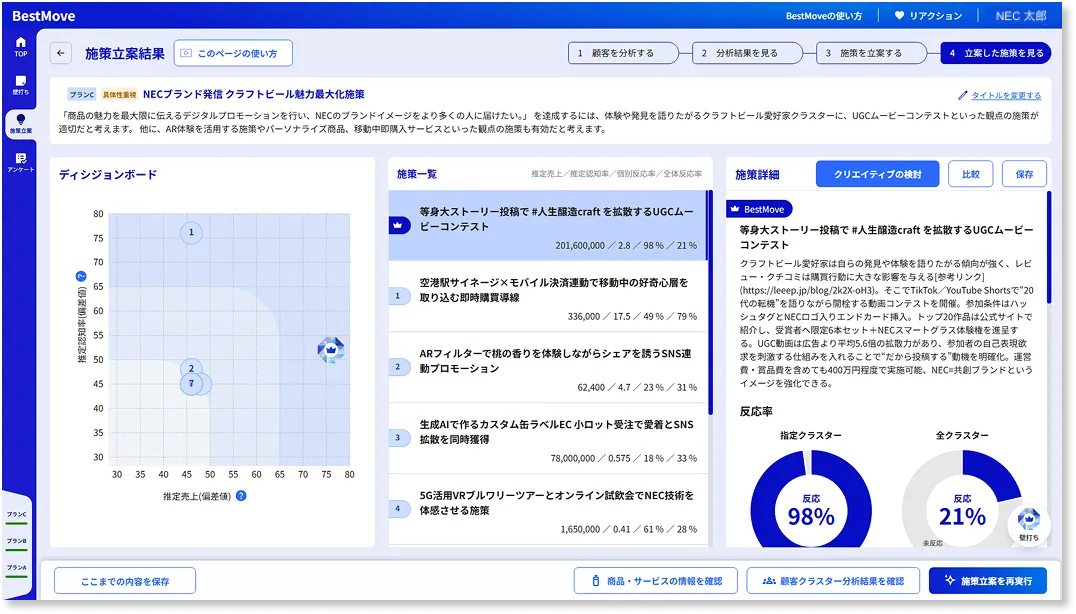Click heart icon next to リアクション
The image size is (1076, 614).
coord(899,15)
